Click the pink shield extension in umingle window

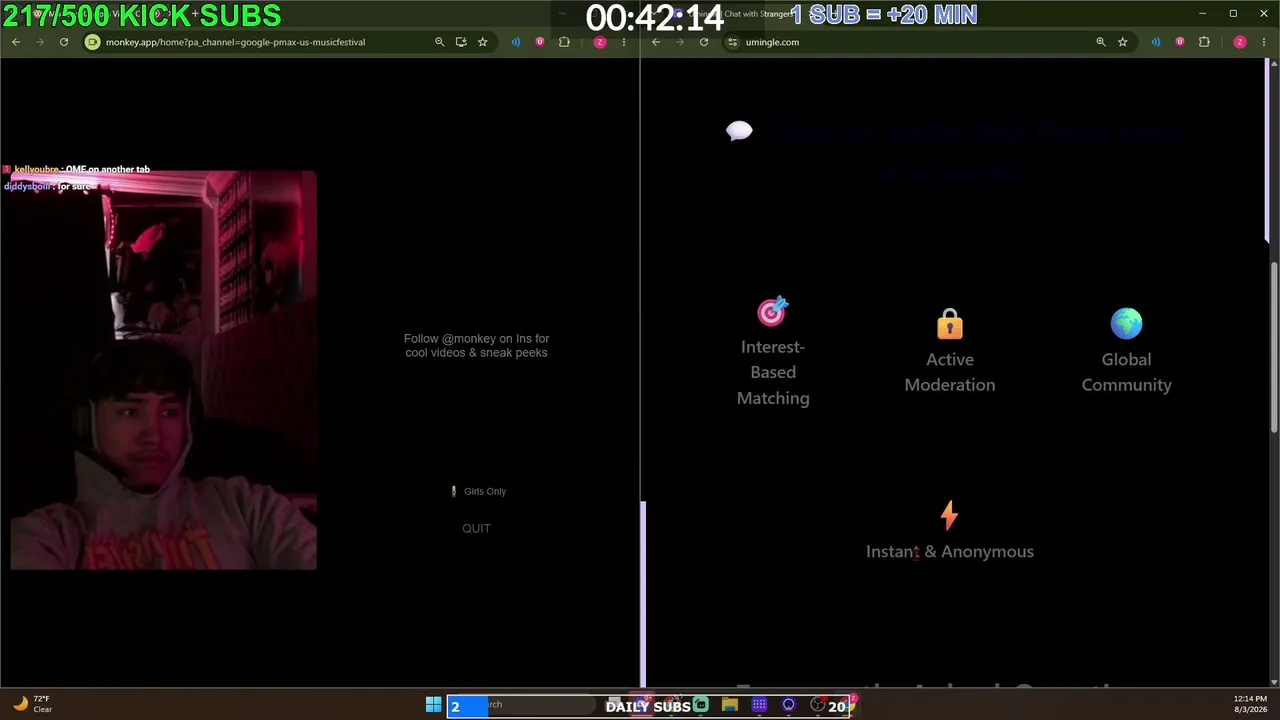(x=1180, y=42)
